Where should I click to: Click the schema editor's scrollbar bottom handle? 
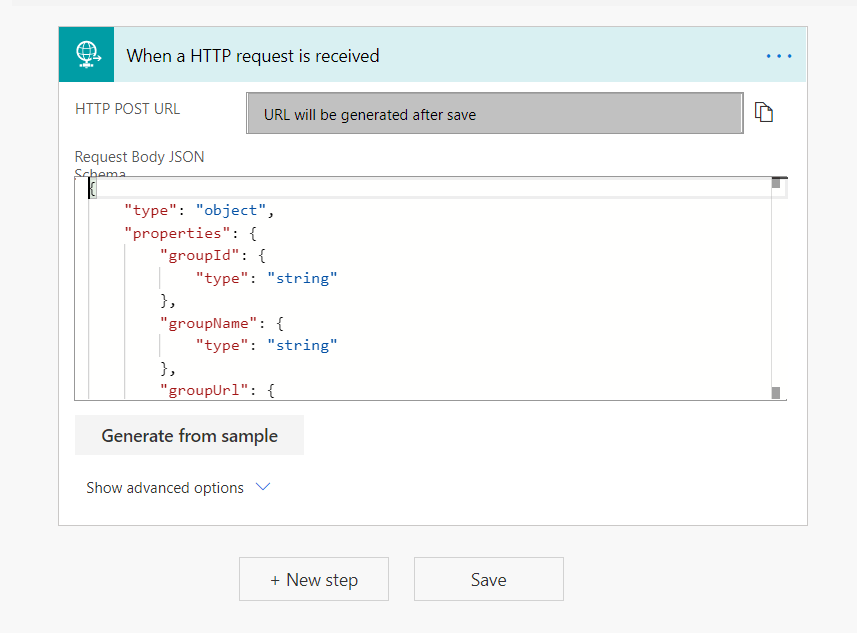click(776, 393)
